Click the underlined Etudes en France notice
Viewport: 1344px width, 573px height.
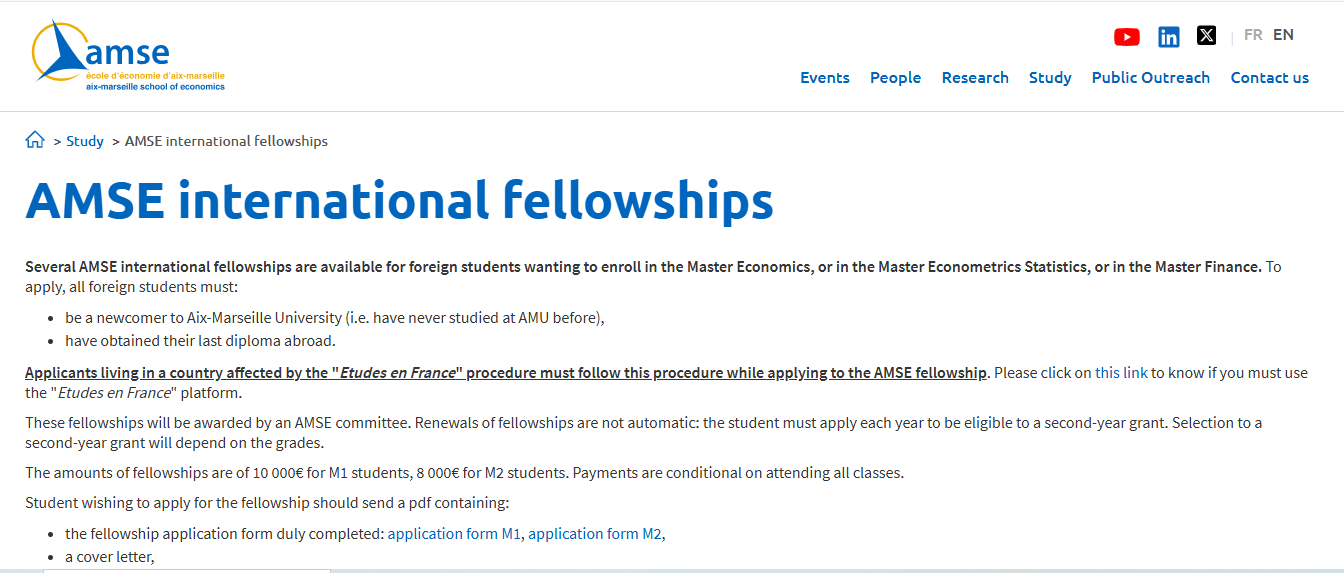506,373
